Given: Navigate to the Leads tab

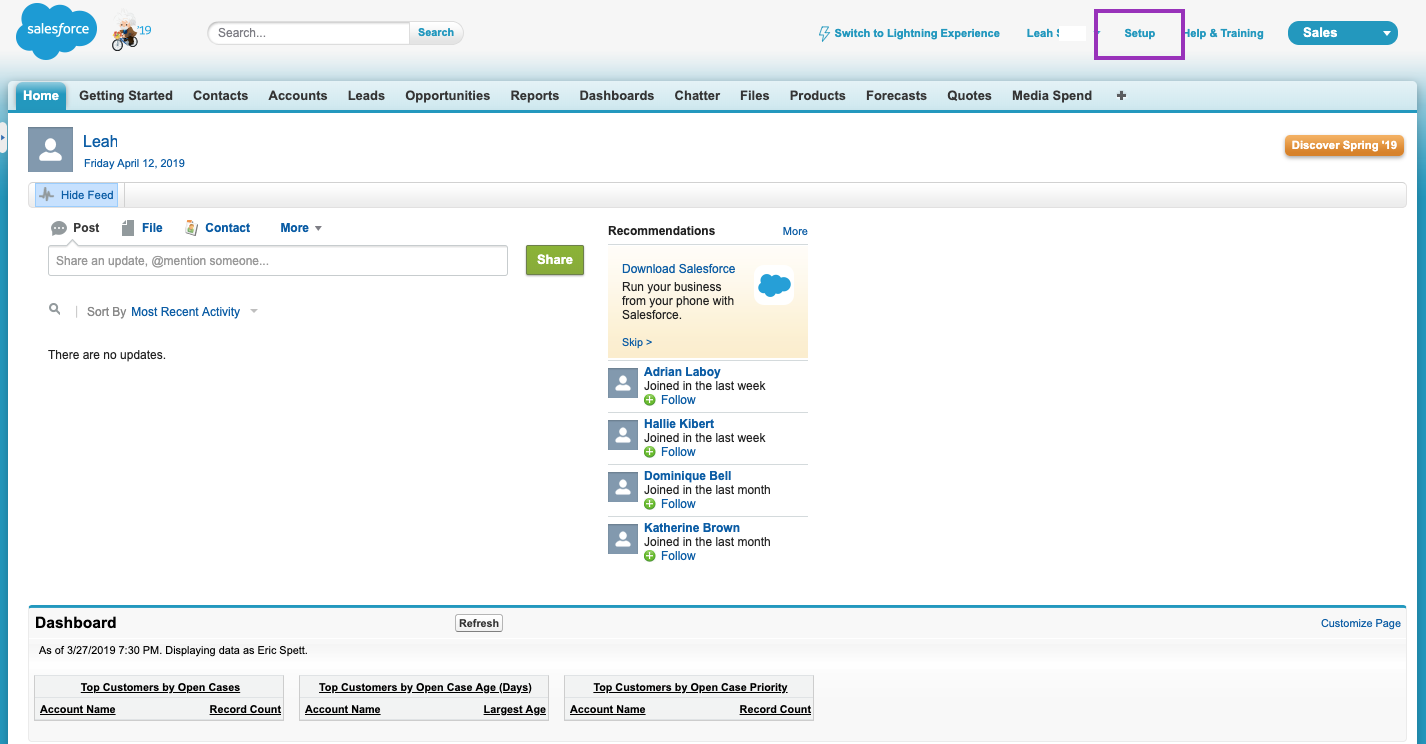Looking at the screenshot, I should [366, 96].
